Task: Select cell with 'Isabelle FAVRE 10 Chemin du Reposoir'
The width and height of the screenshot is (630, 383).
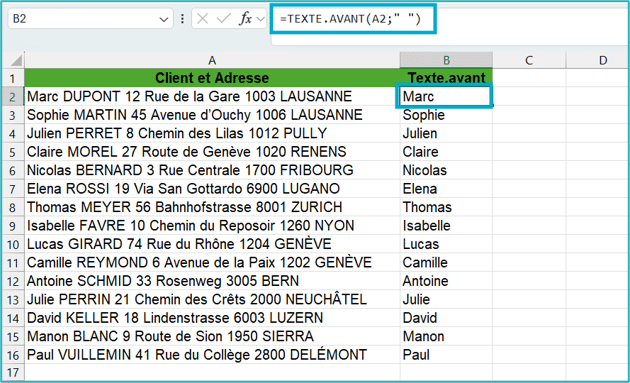Action: [x=212, y=226]
